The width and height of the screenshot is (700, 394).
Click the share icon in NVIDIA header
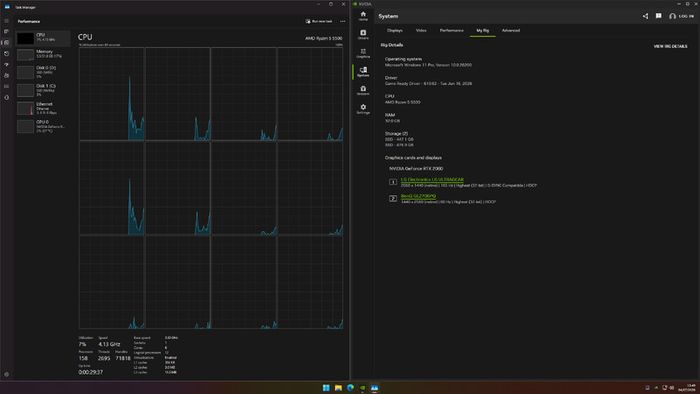[x=645, y=16]
